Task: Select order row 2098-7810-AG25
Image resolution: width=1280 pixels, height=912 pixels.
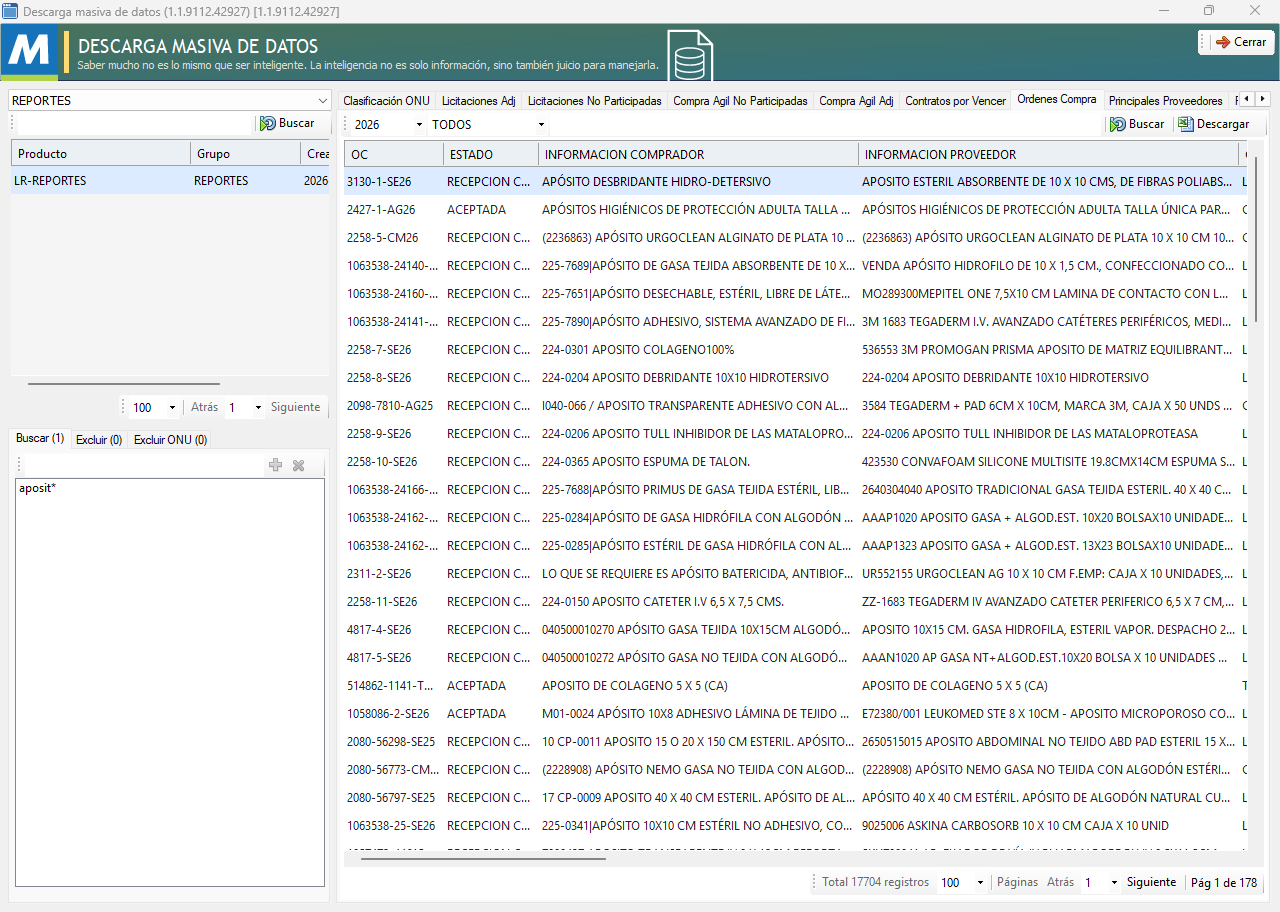Action: tap(795, 406)
